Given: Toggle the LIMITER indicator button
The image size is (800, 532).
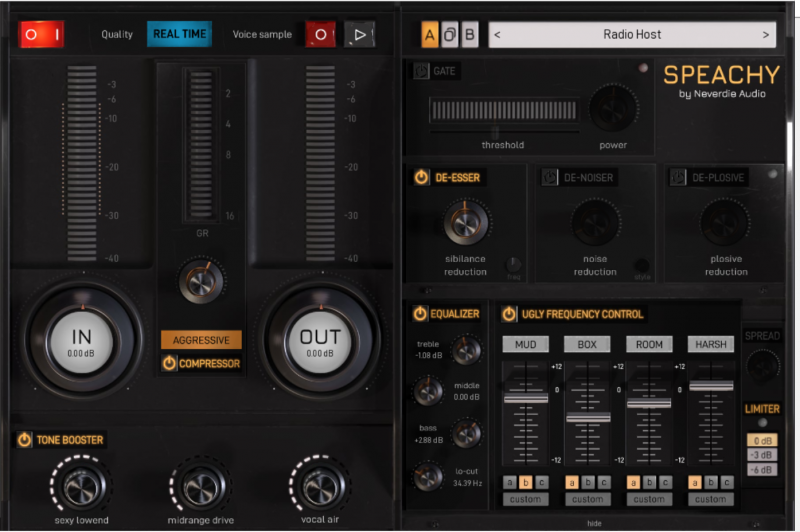Looking at the screenshot, I should tap(762, 422).
